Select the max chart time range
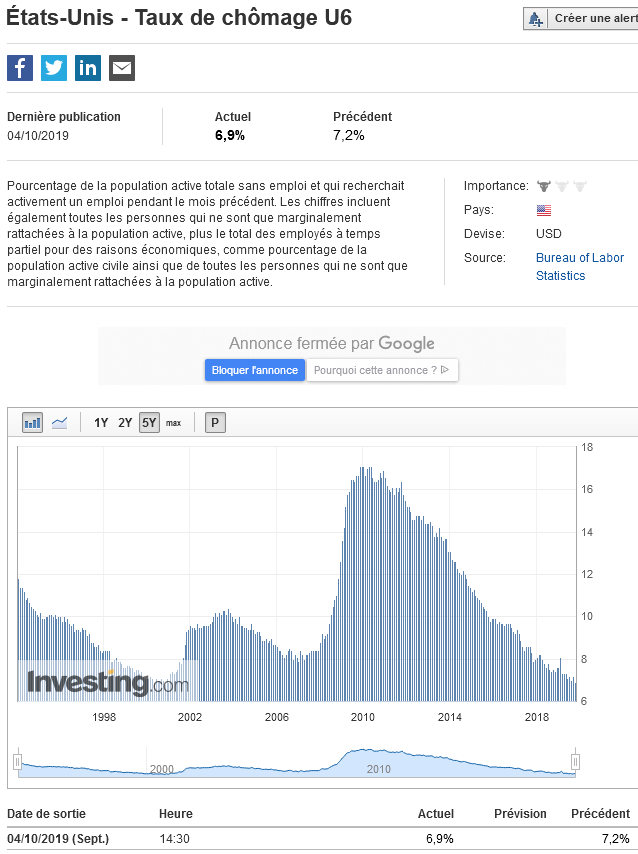The width and height of the screenshot is (638, 854). (174, 423)
